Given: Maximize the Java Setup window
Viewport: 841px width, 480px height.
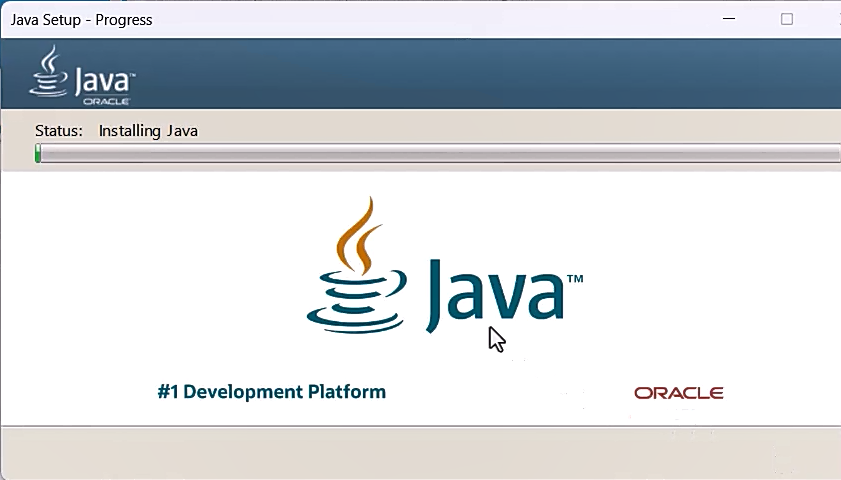Looking at the screenshot, I should 787,19.
